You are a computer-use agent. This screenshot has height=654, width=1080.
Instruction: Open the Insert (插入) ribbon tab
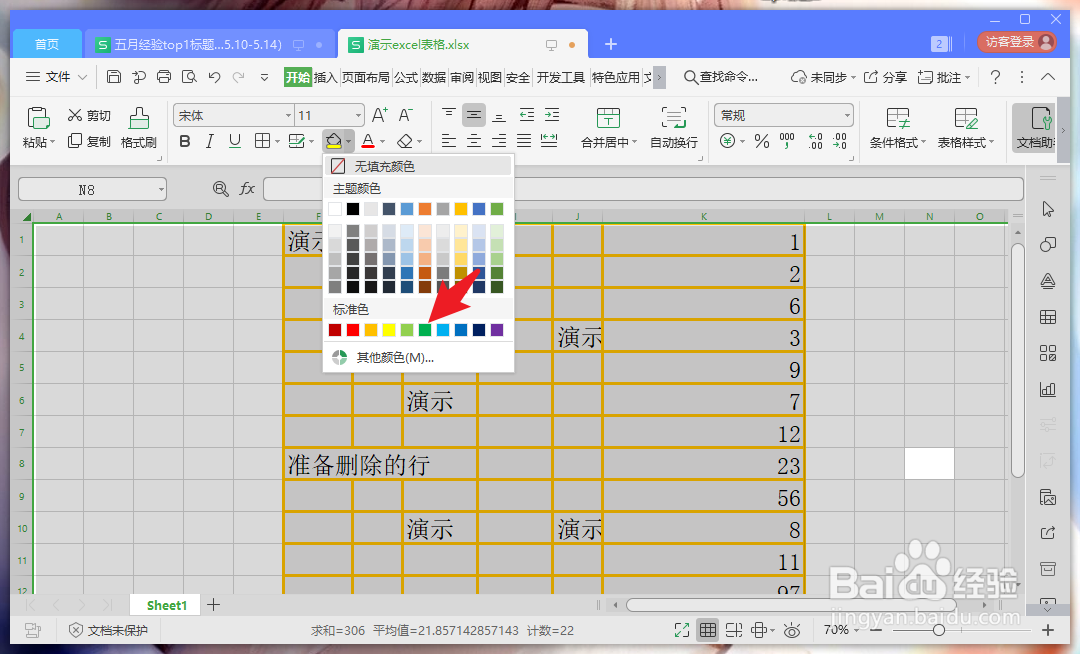325,77
